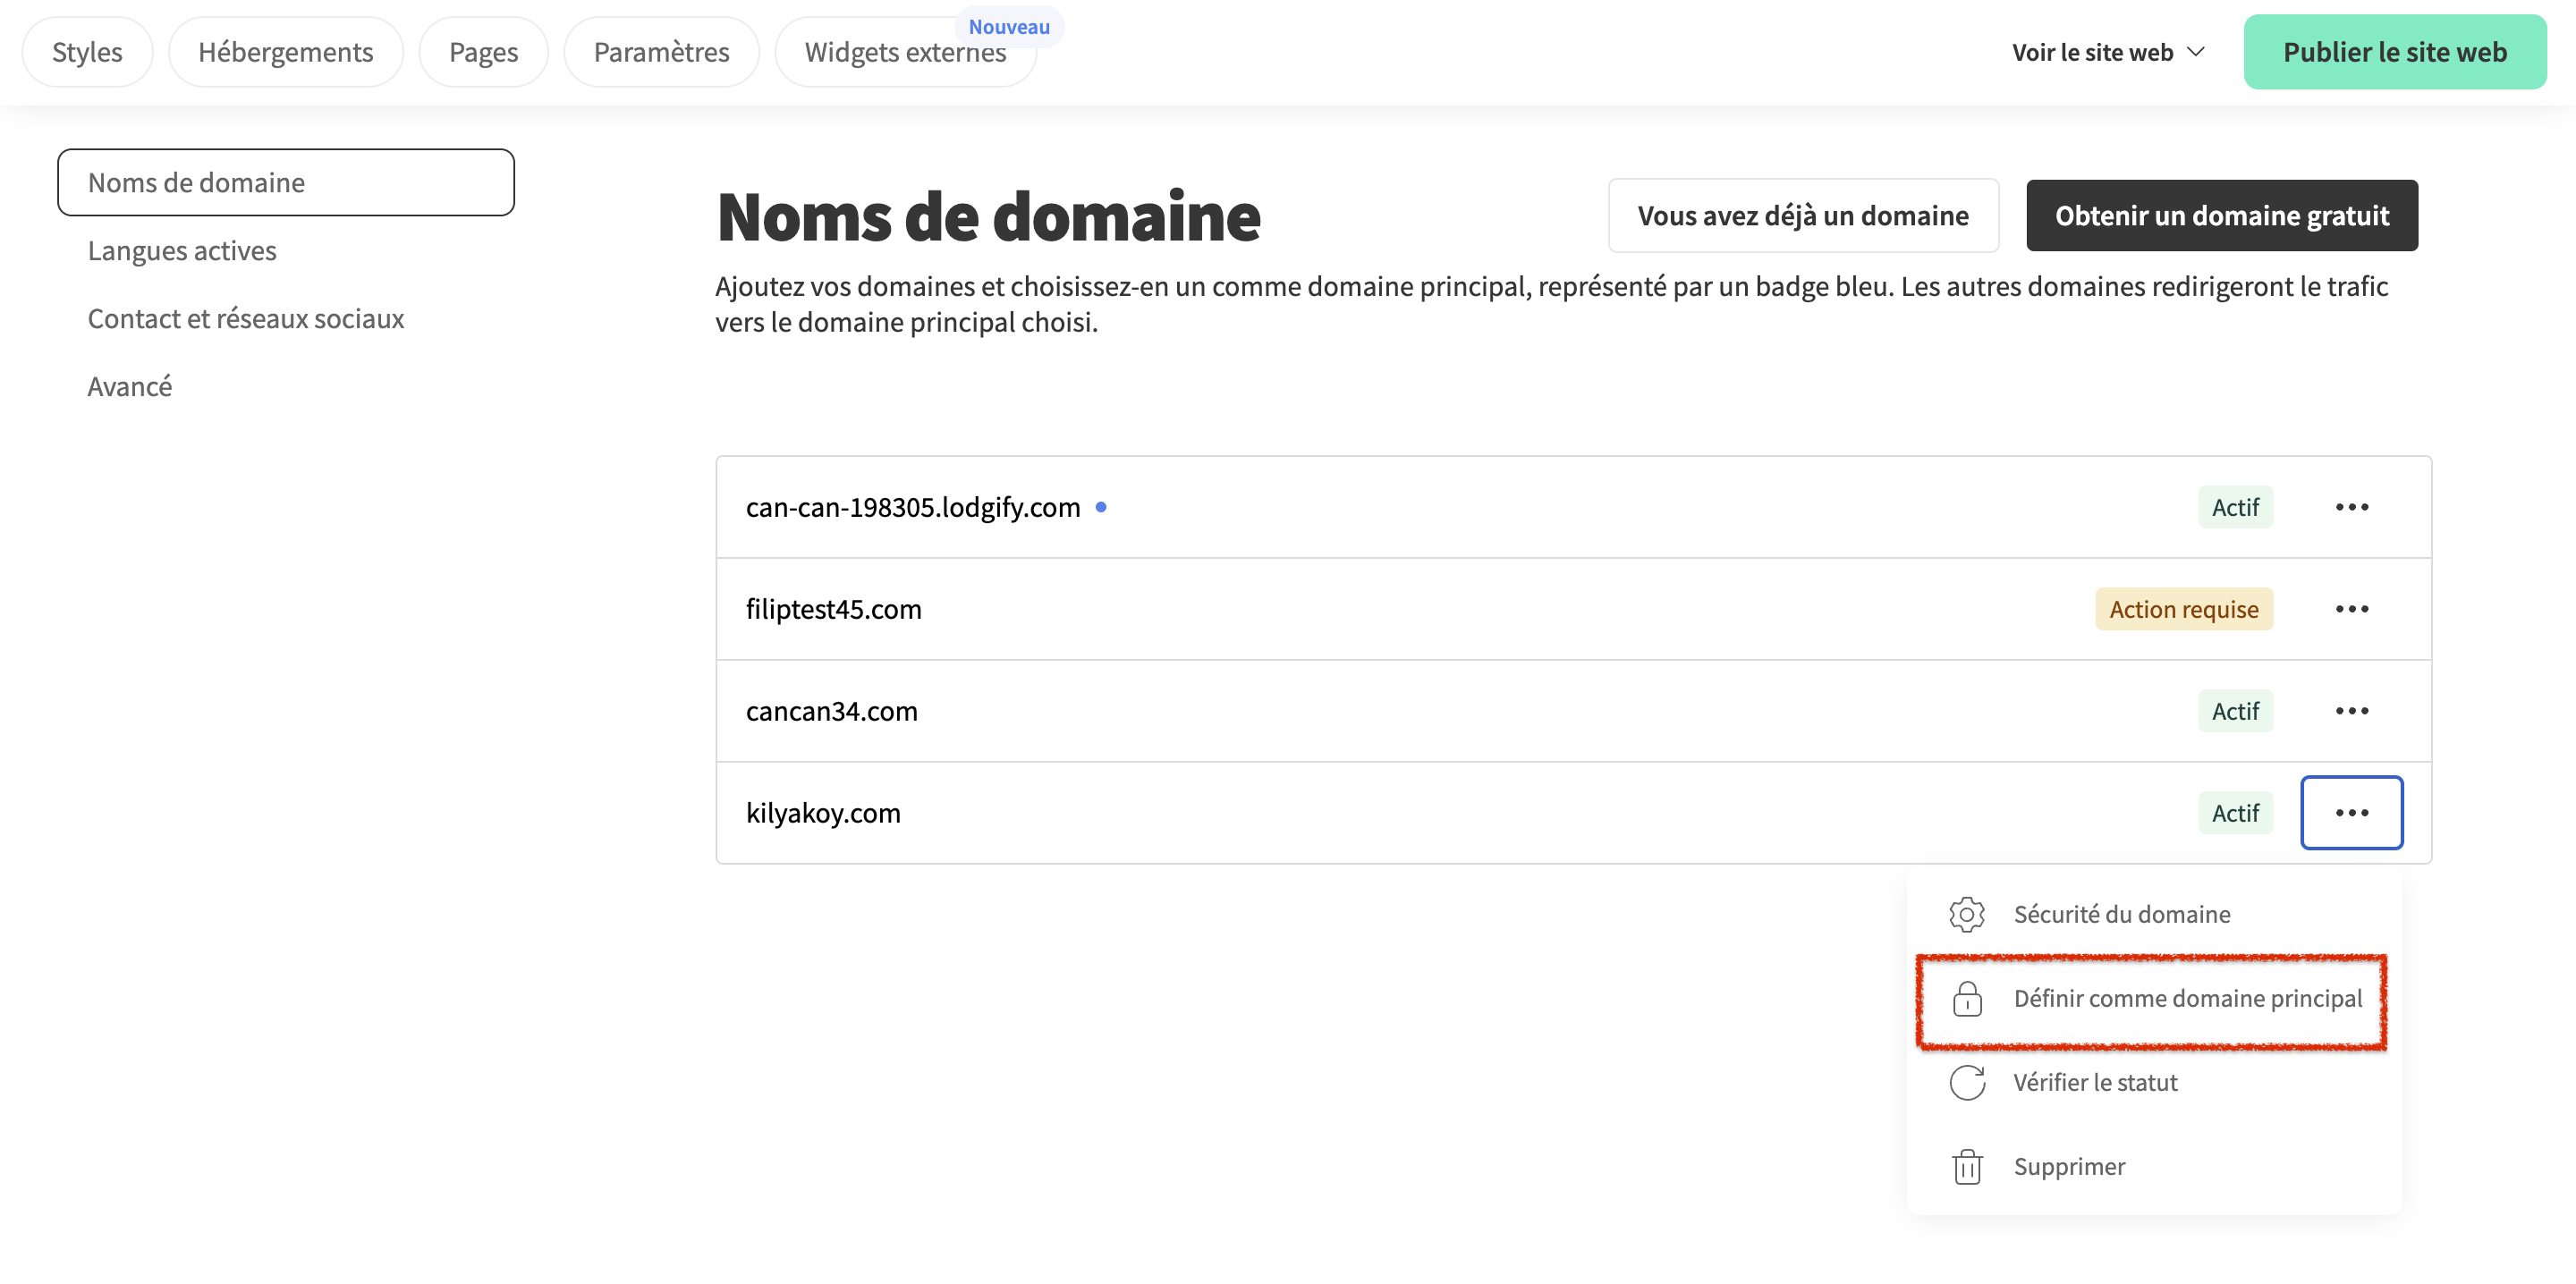Image resolution: width=2576 pixels, height=1284 pixels.
Task: Close the kilyakoy.com three-dot menu
Action: [2351, 813]
